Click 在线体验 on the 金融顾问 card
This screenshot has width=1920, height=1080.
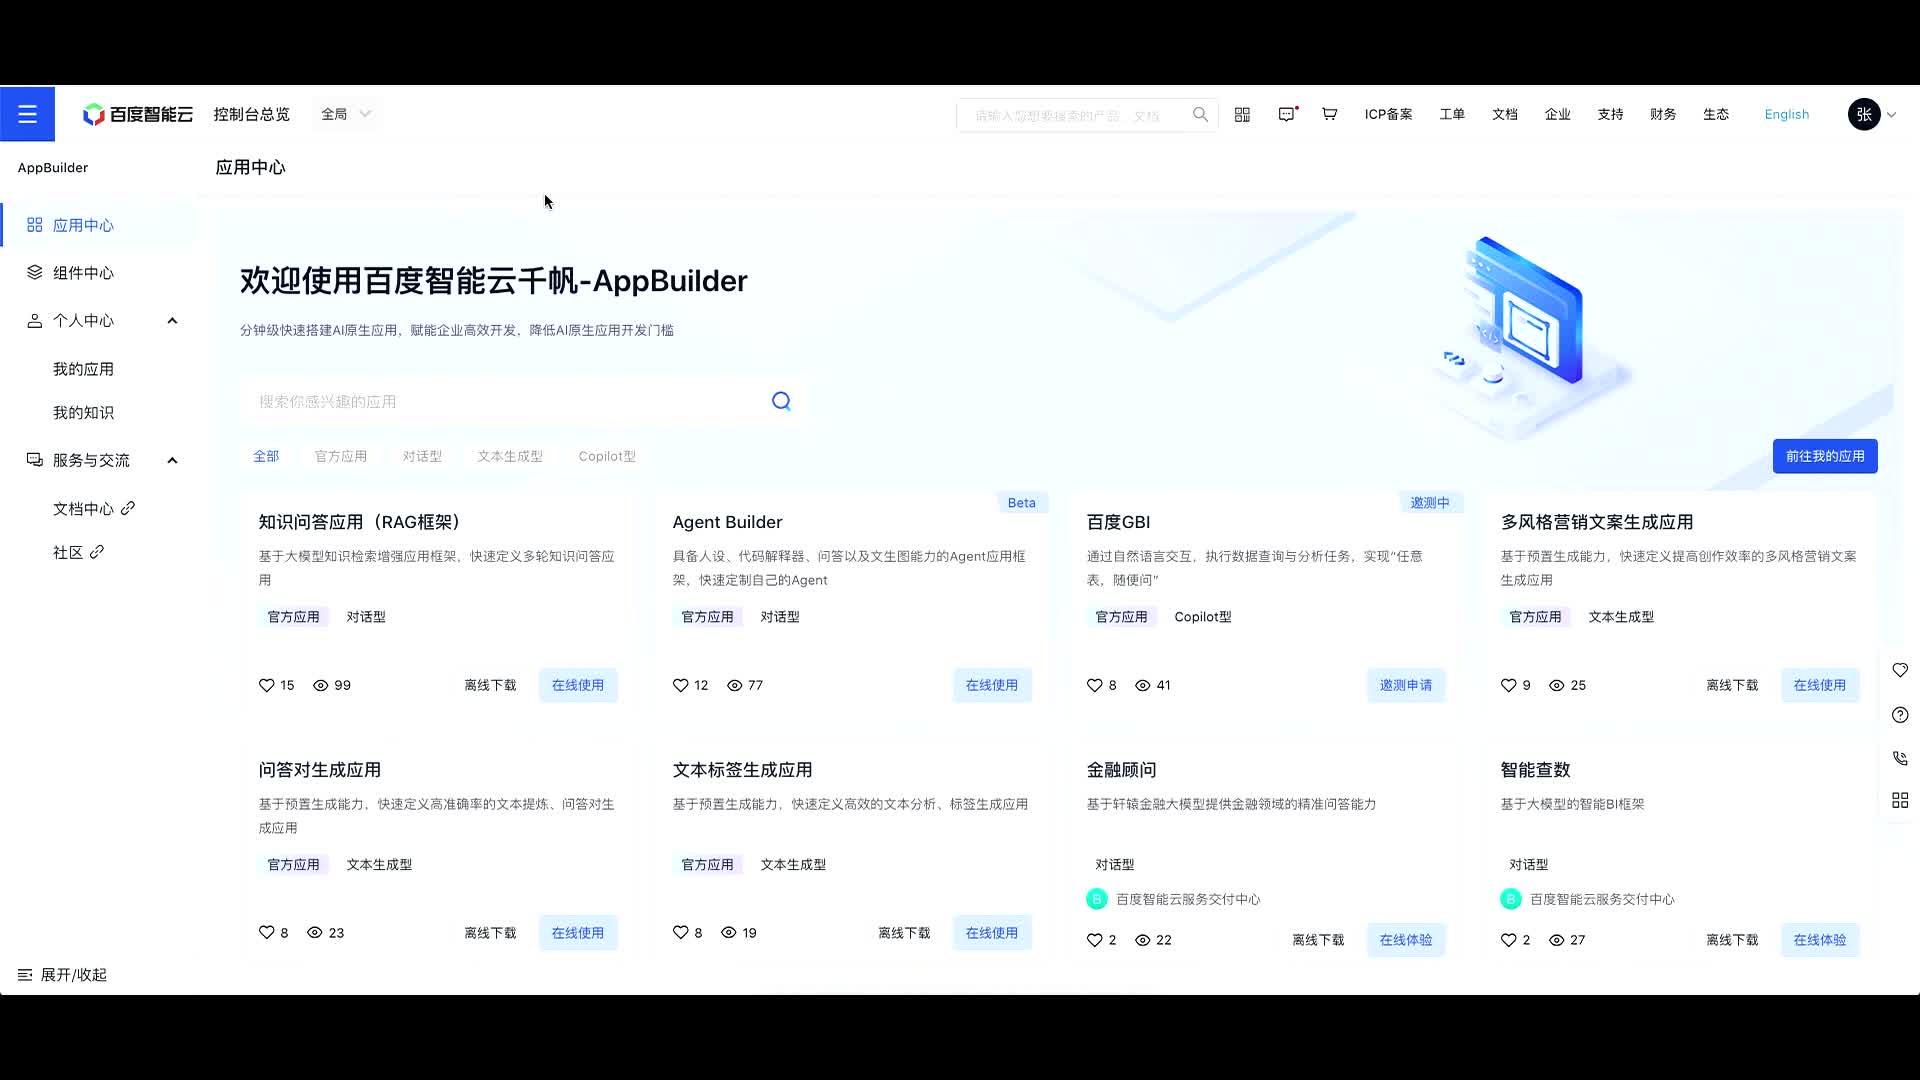[x=1406, y=940]
